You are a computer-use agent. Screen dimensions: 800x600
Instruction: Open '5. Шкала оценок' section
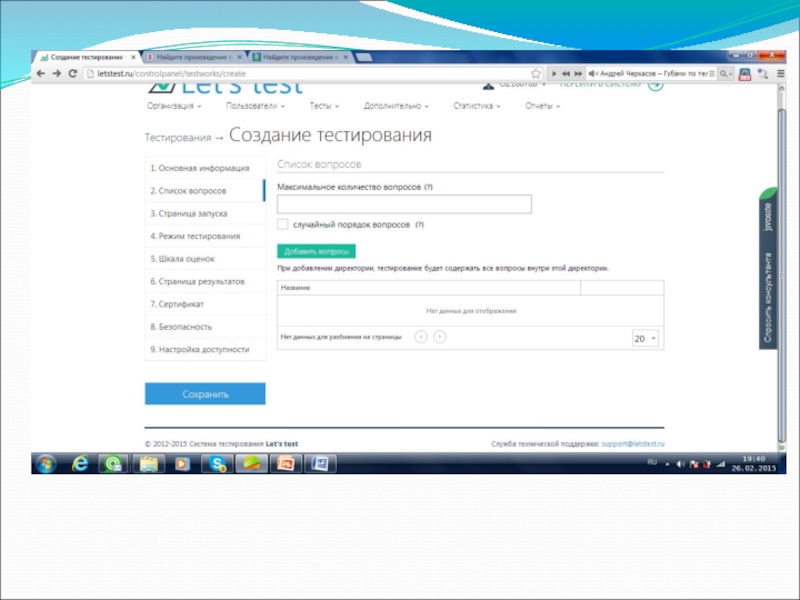coord(182,259)
